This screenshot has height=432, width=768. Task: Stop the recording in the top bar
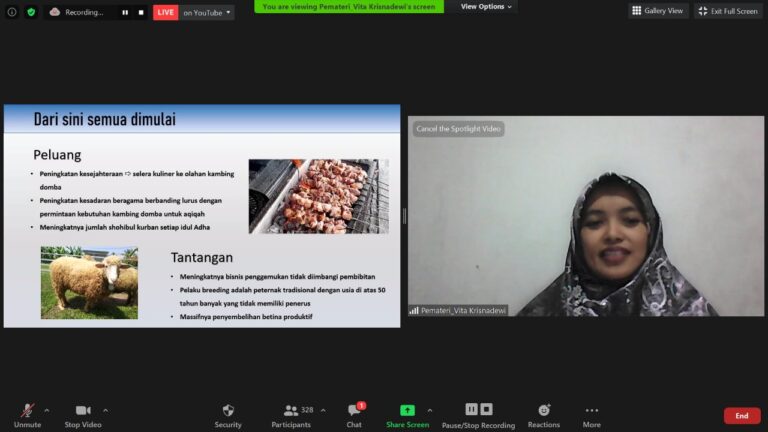click(141, 13)
